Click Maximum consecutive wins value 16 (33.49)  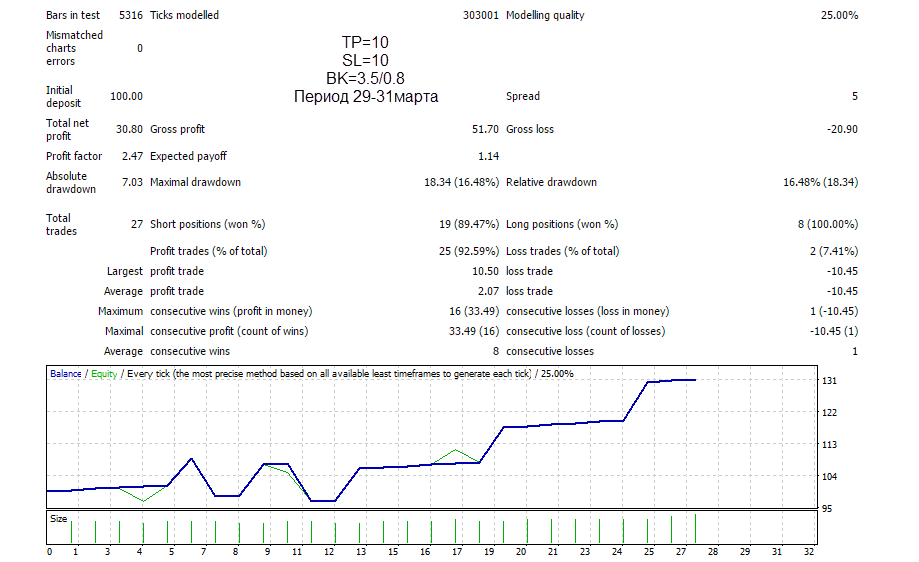474,311
